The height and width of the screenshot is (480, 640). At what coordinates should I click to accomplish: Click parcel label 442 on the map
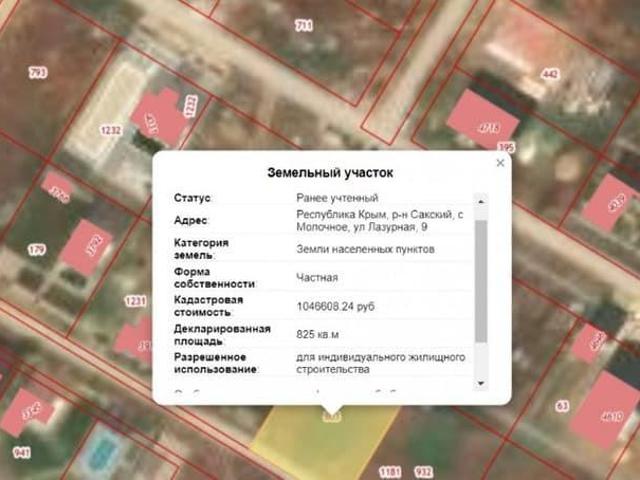coord(550,74)
